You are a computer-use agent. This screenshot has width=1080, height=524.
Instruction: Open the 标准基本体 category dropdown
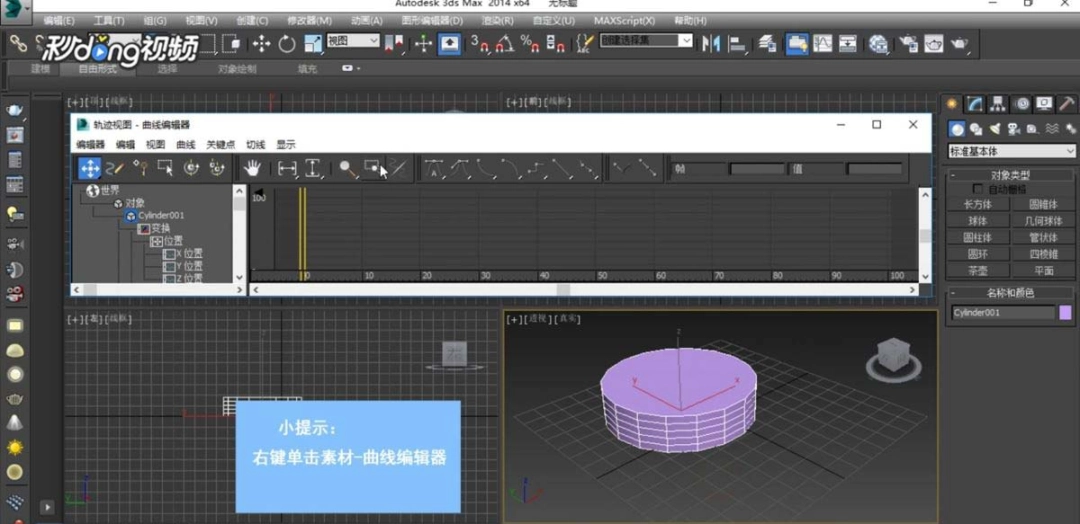tap(1012, 151)
